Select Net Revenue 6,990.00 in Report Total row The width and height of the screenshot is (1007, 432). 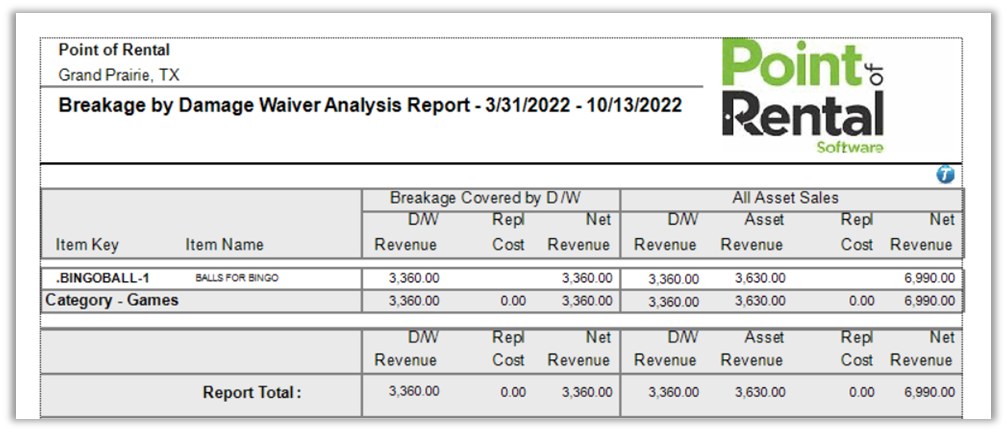[929, 392]
